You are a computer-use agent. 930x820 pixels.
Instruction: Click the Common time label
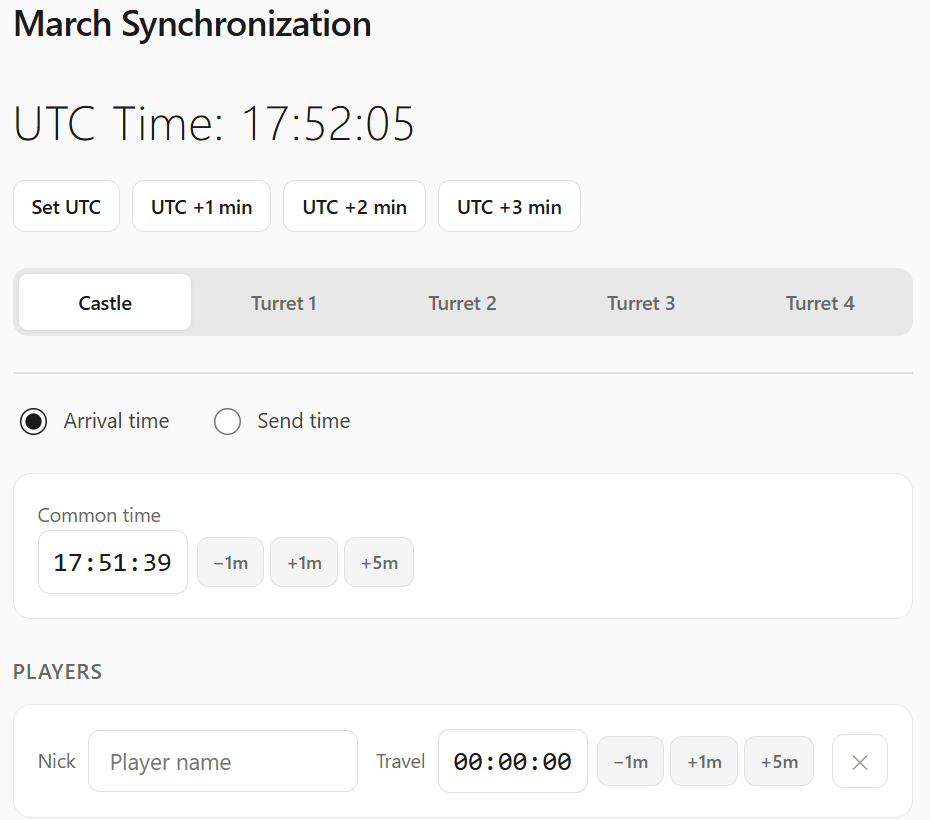(x=99, y=515)
